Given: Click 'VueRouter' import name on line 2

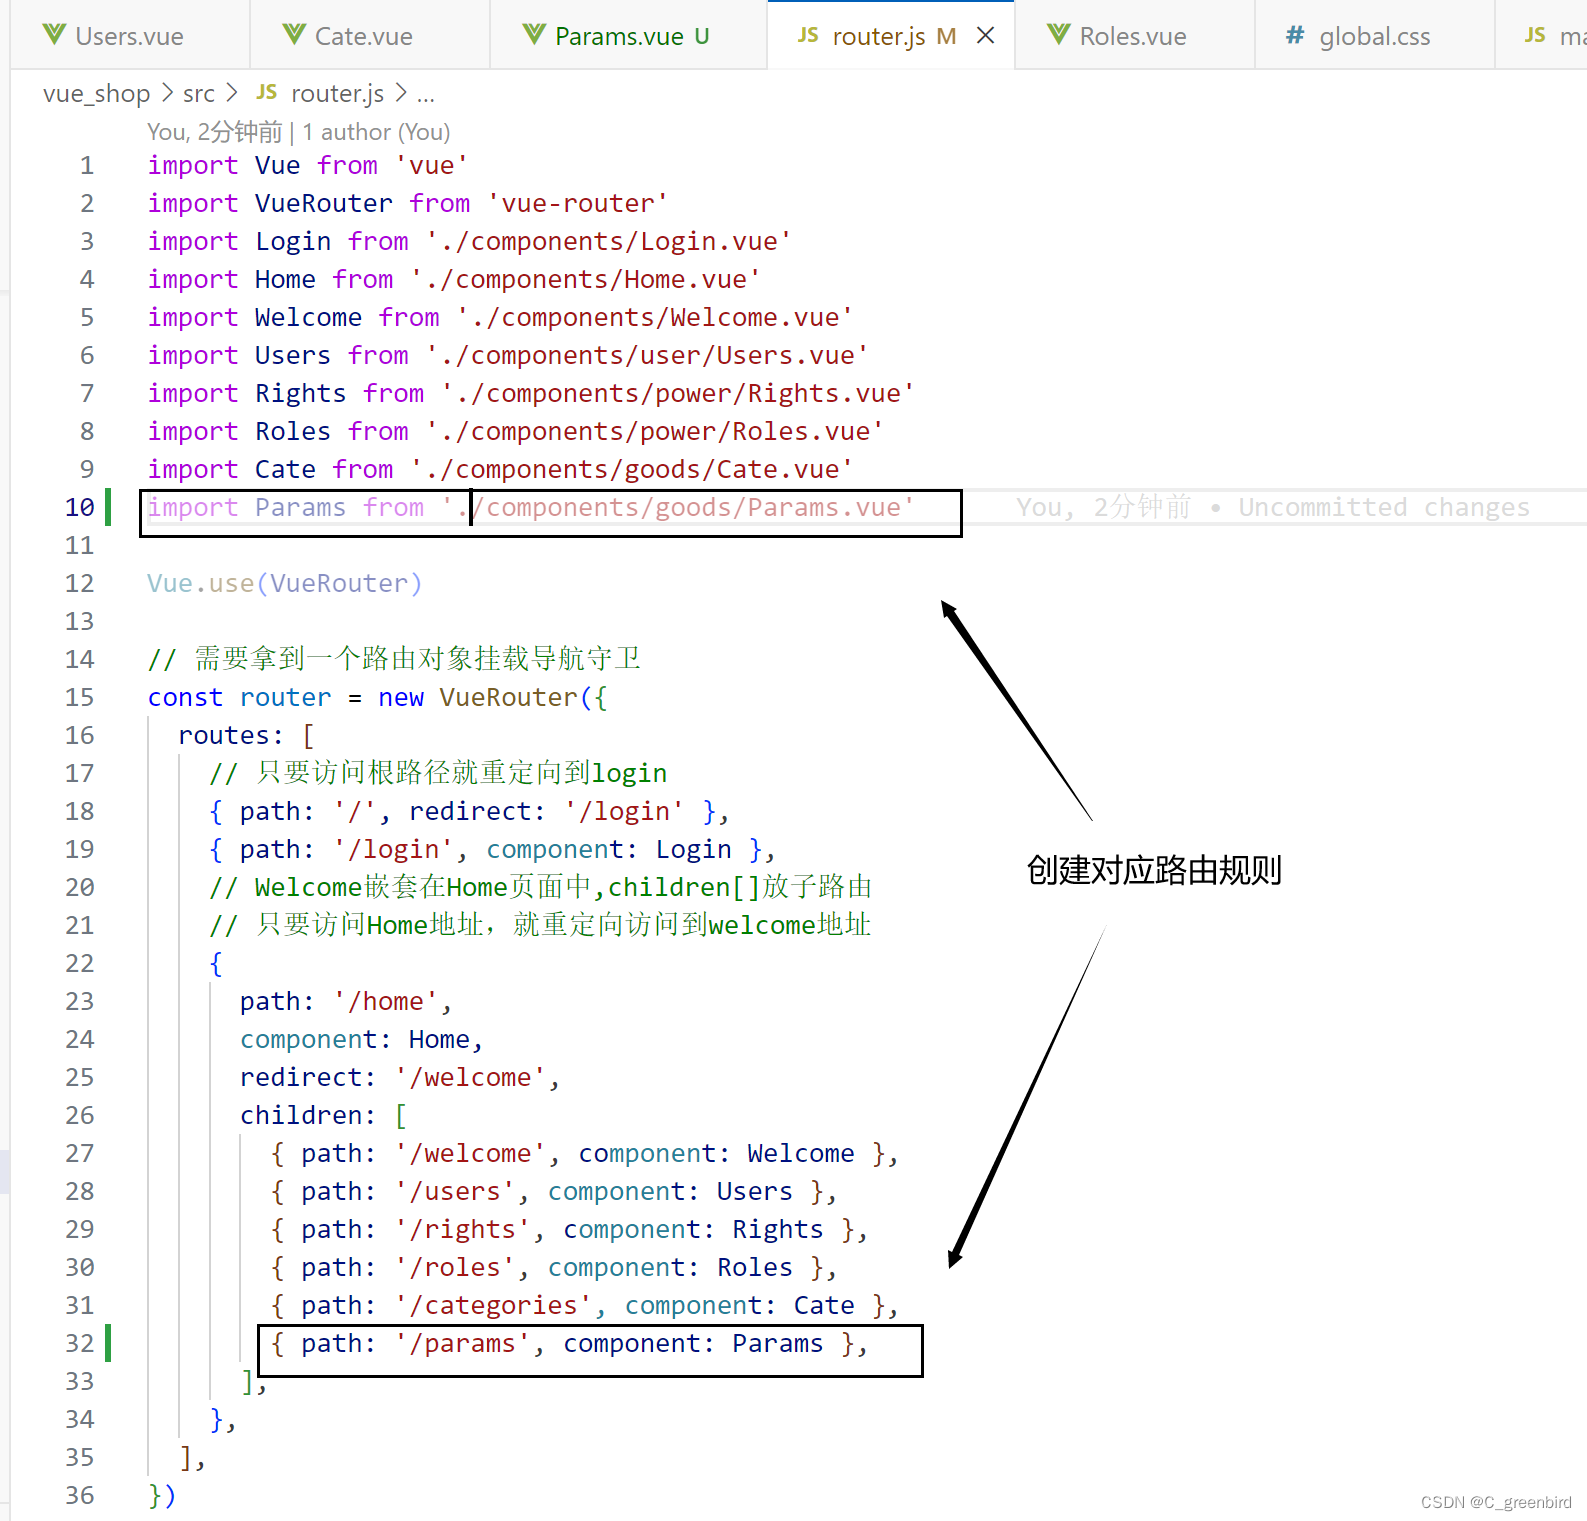Looking at the screenshot, I should click(323, 203).
